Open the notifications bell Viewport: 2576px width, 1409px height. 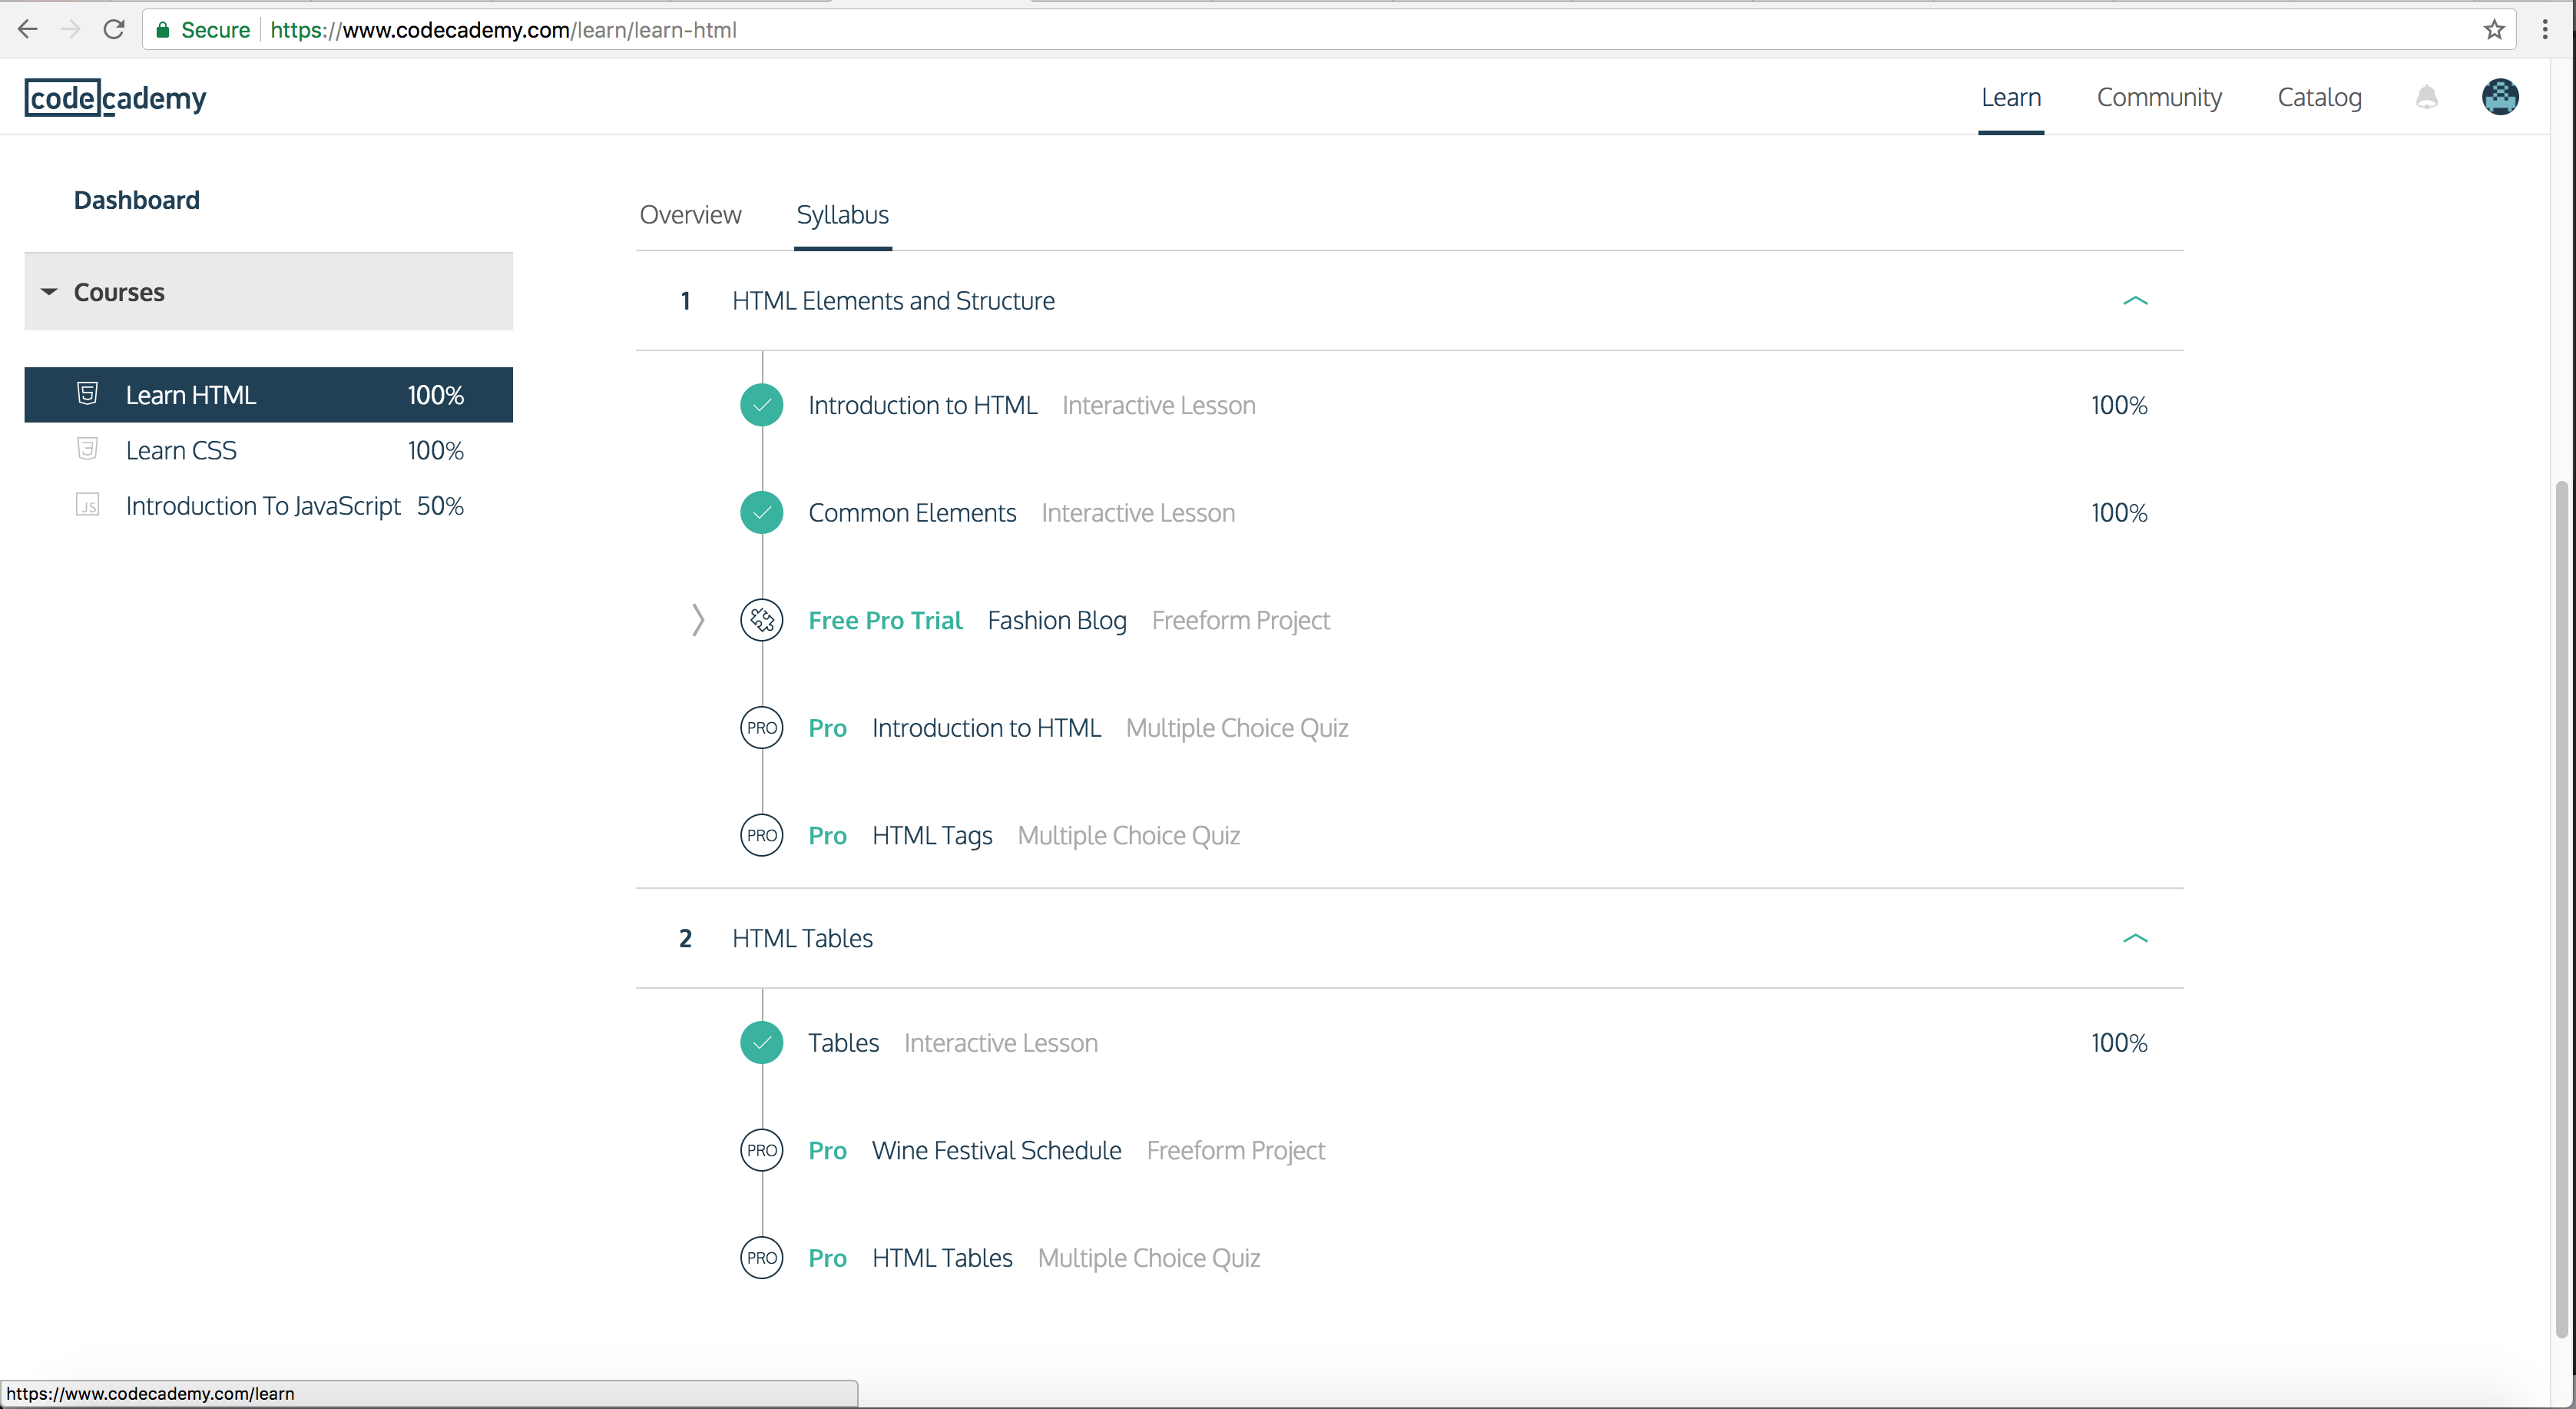point(2427,97)
